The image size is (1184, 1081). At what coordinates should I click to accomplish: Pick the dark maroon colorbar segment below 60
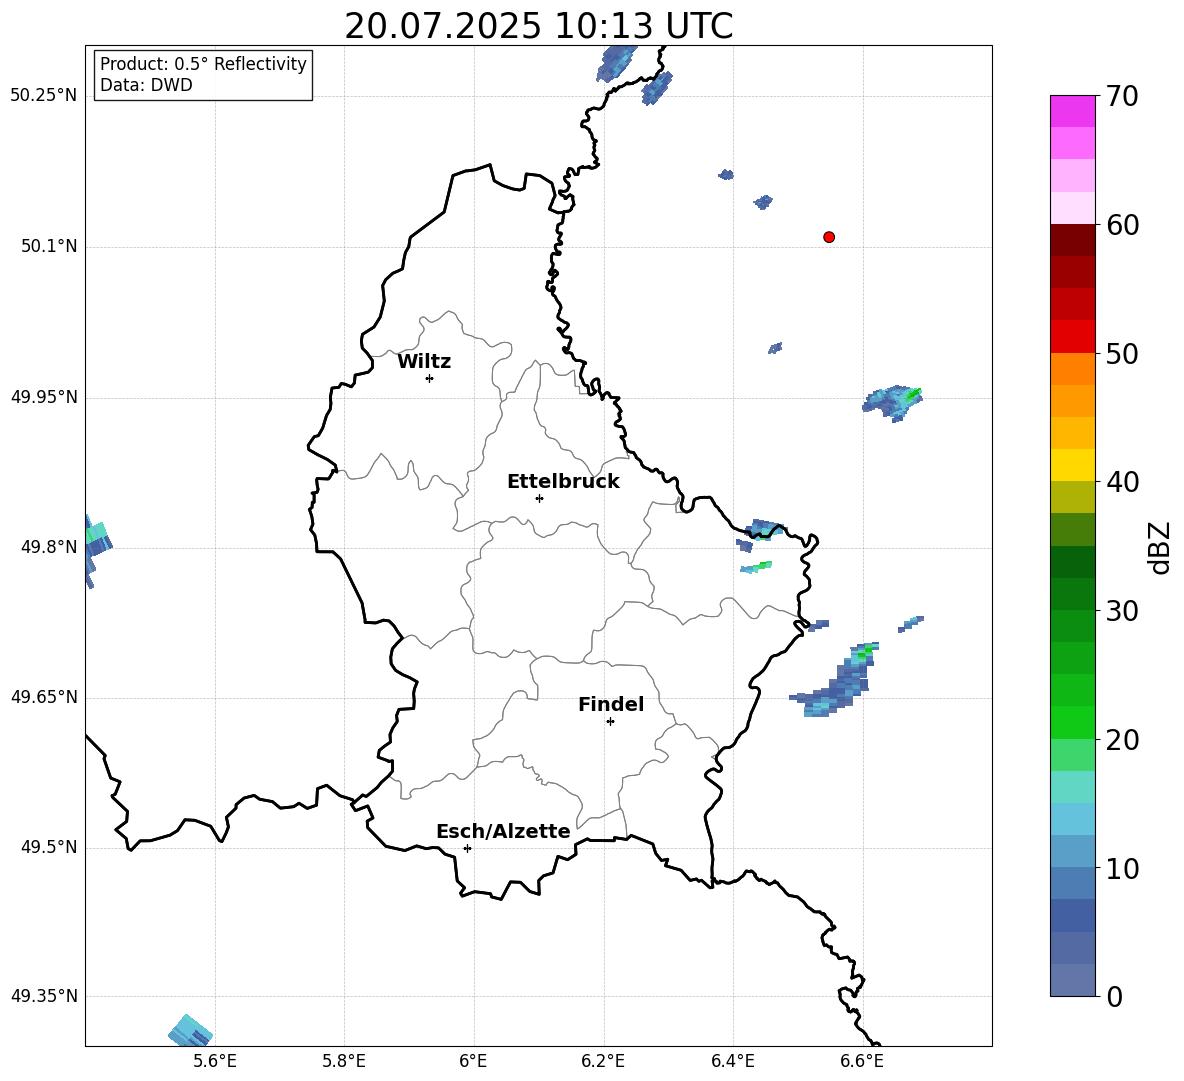click(1072, 240)
